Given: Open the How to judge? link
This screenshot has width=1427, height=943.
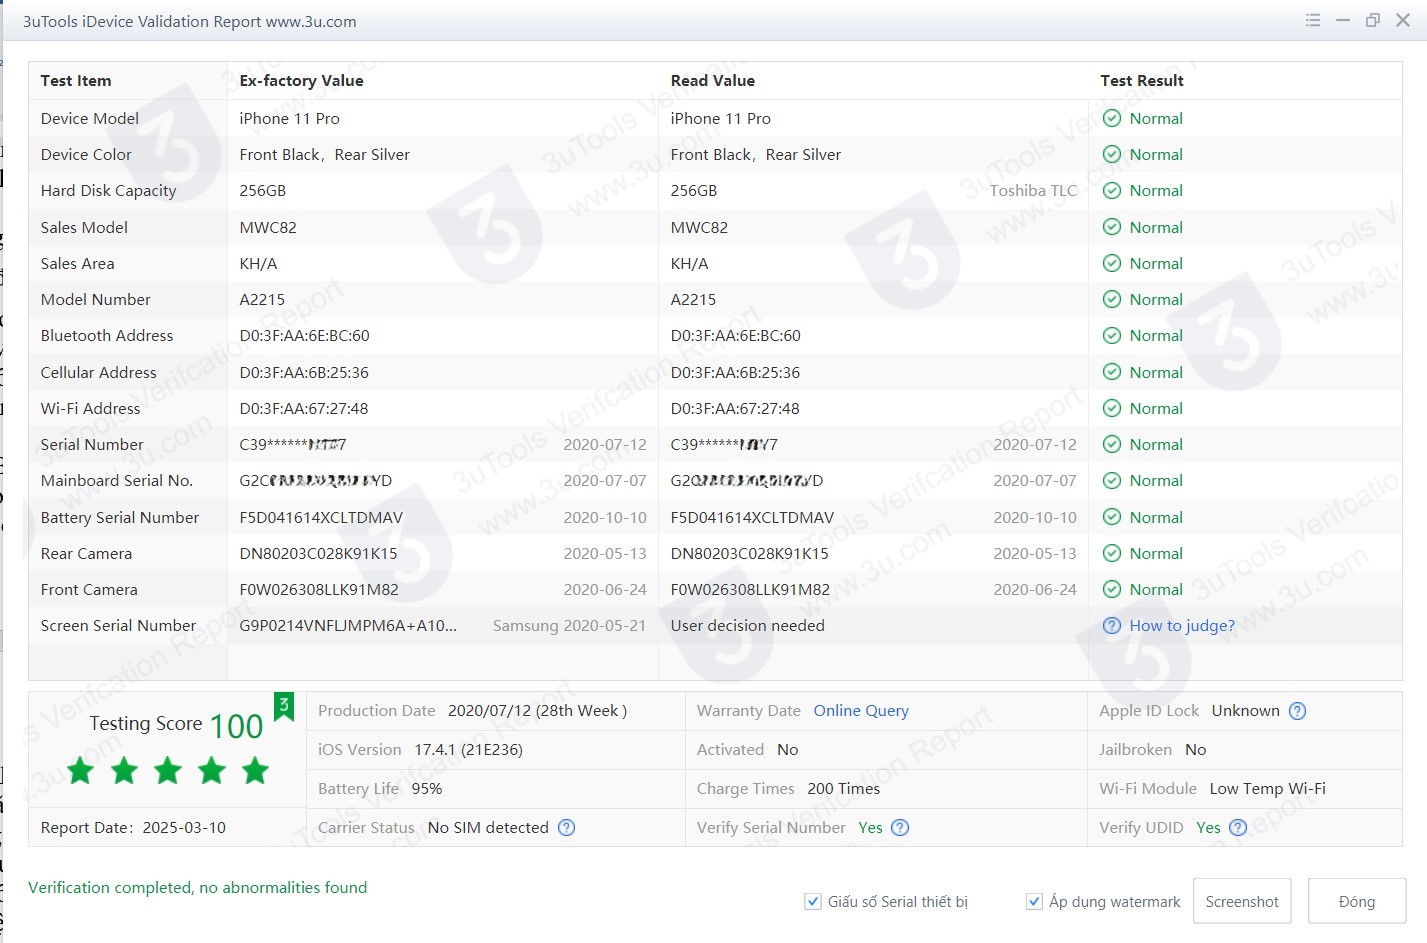Looking at the screenshot, I should (x=1181, y=626).
